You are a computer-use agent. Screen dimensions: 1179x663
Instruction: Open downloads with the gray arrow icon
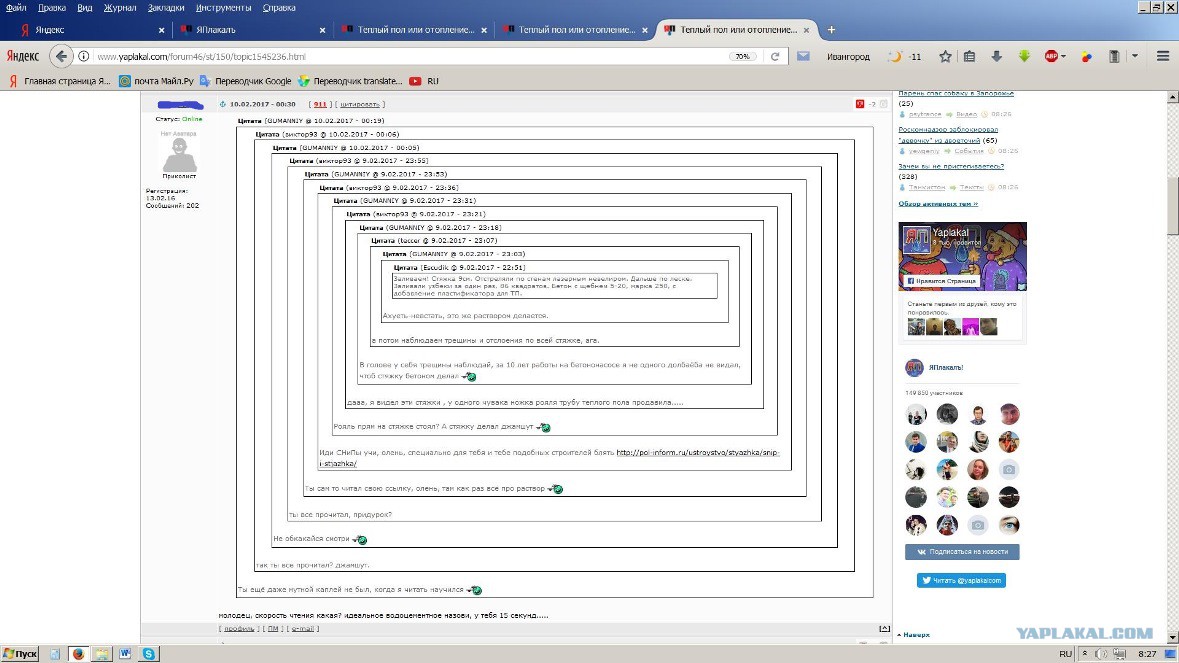coord(996,56)
